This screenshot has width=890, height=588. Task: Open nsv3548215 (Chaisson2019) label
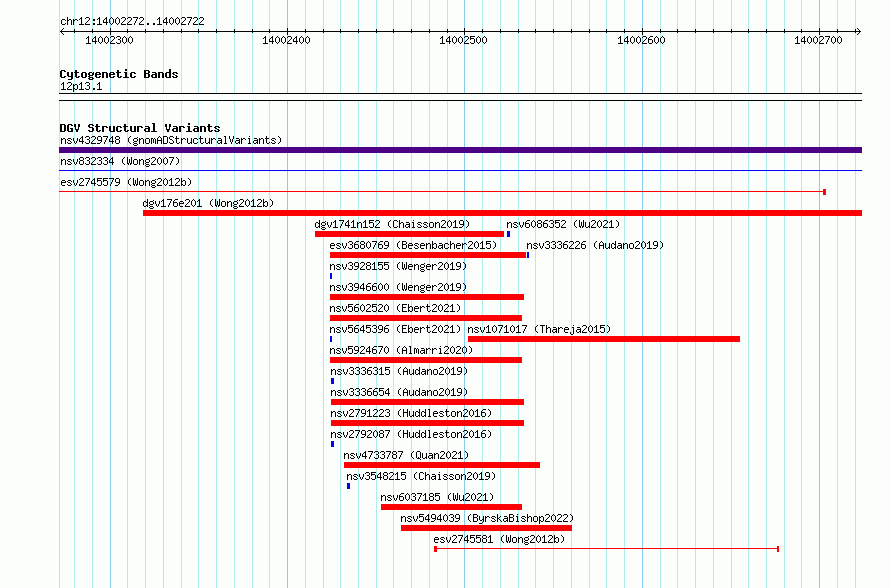pos(421,476)
